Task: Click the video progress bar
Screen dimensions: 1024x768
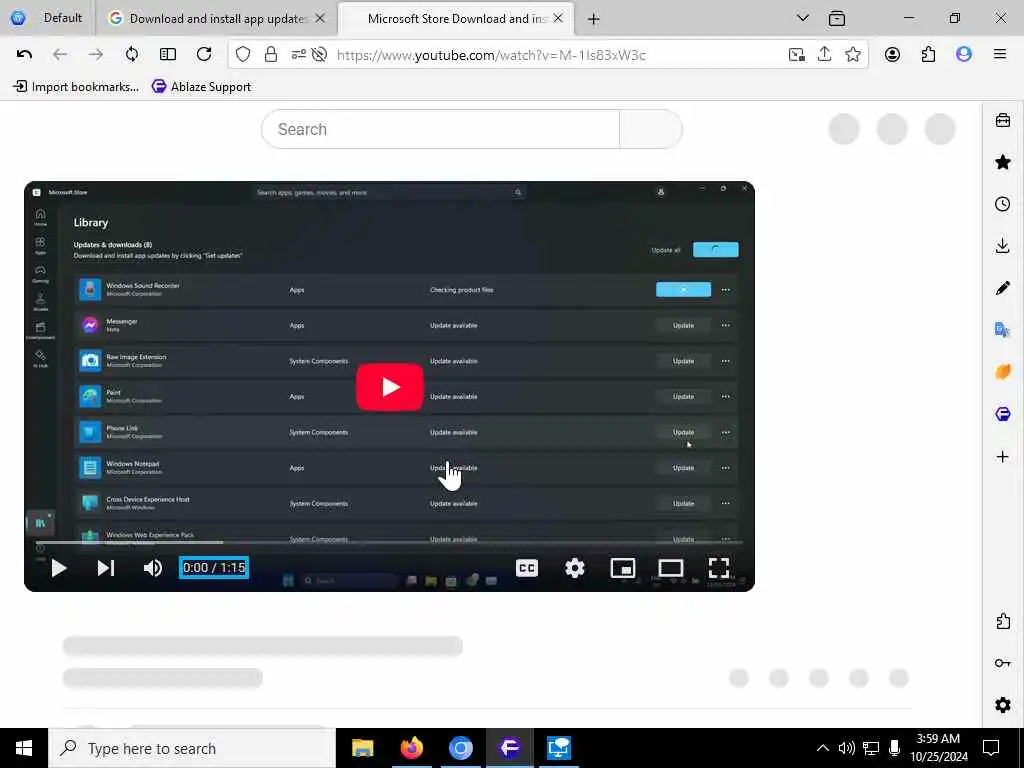Action: point(389,542)
